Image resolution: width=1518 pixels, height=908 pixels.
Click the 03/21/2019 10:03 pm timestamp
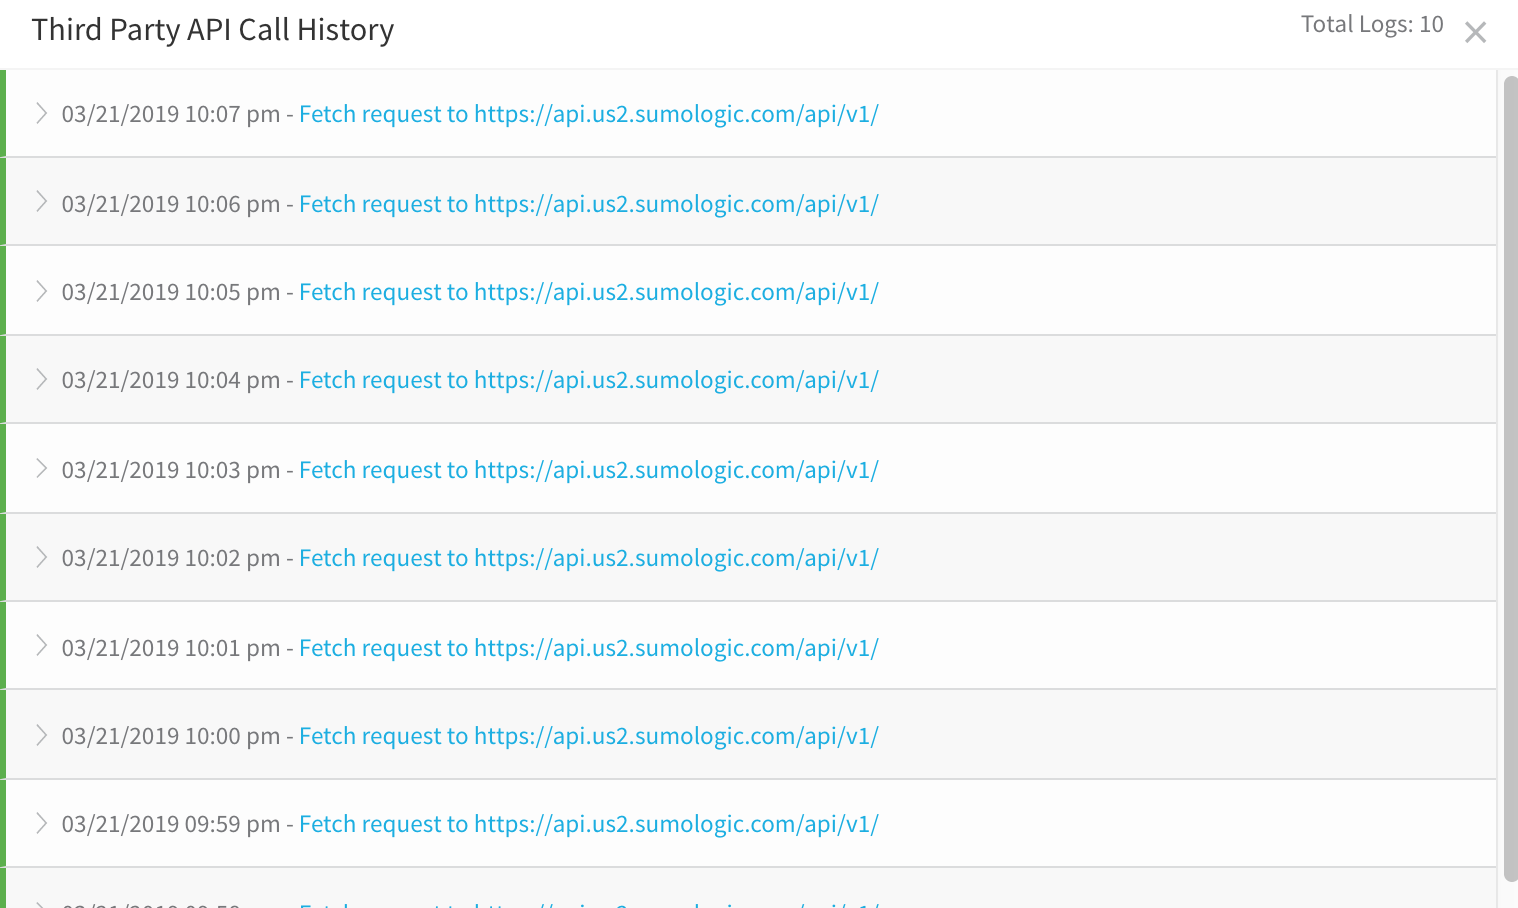[x=171, y=470]
